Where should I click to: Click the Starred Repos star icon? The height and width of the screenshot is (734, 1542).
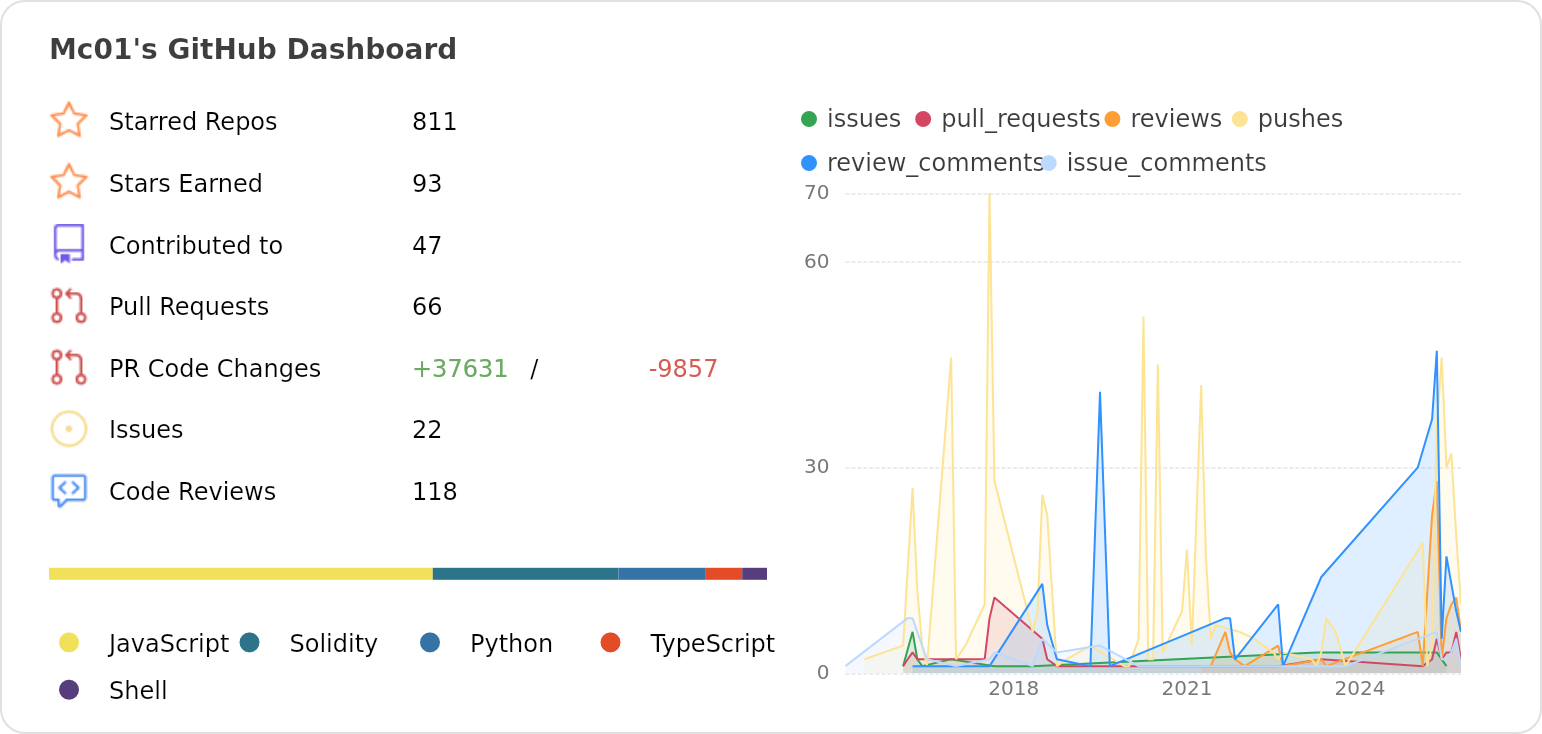(x=69, y=120)
